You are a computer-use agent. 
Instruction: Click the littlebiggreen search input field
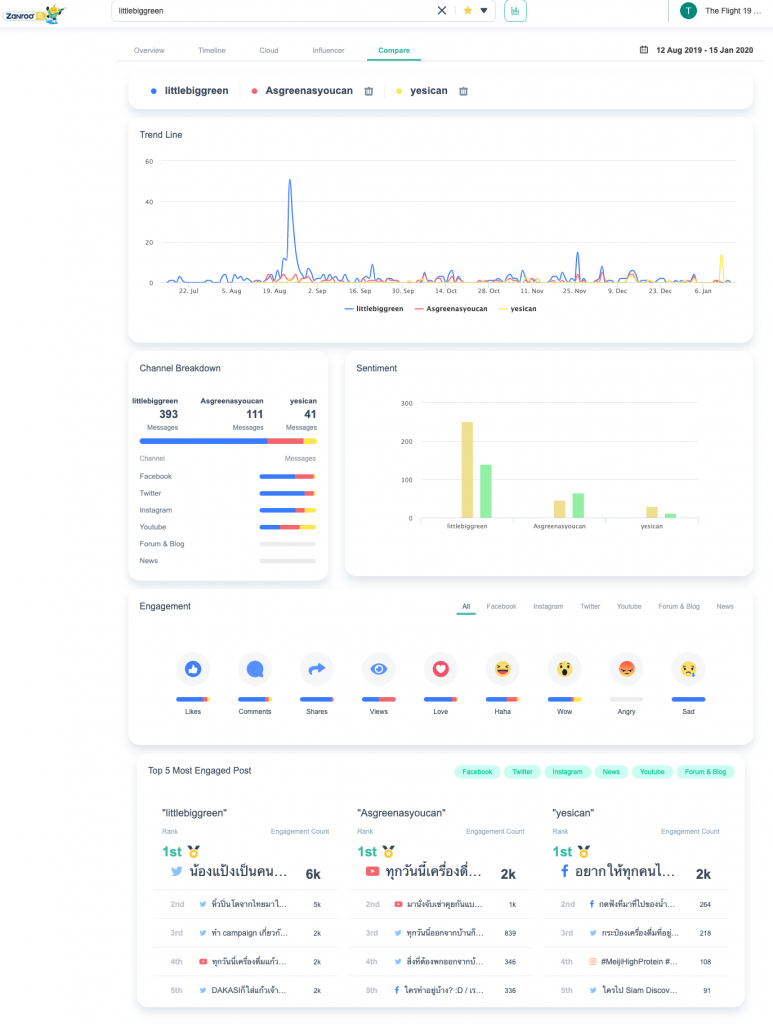(270, 10)
